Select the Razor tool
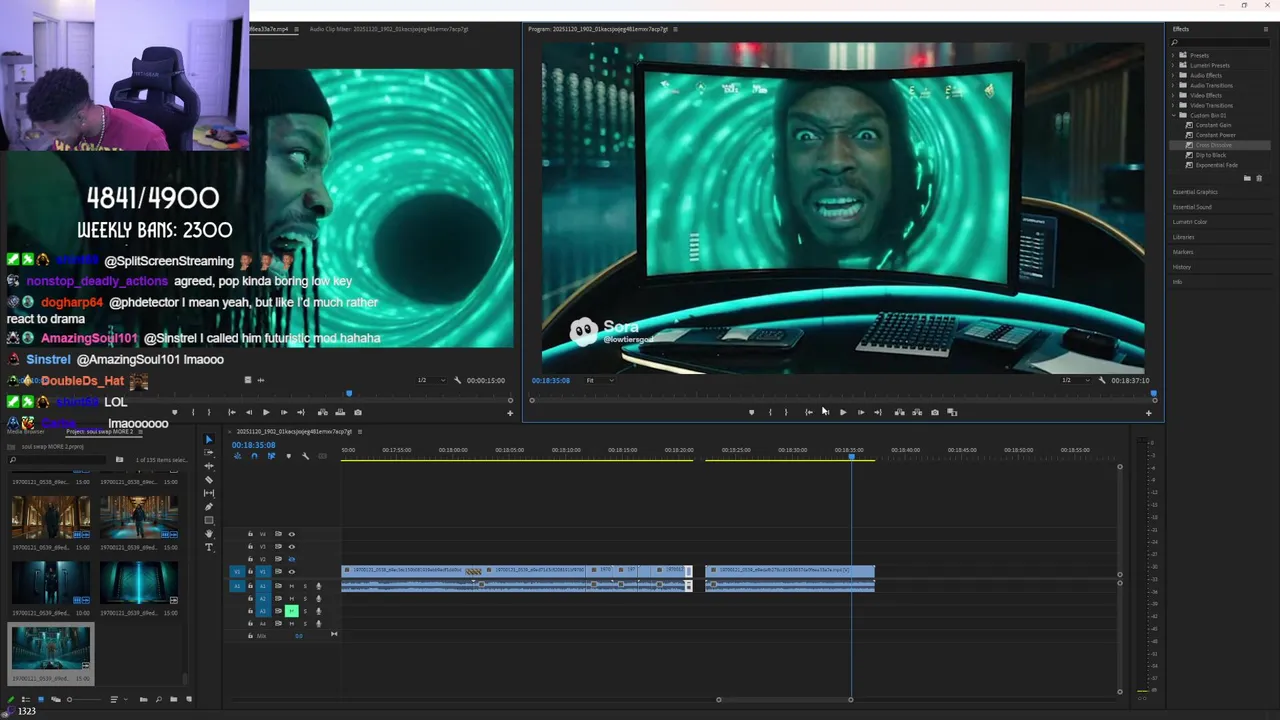This screenshot has width=1280, height=720. (209, 480)
